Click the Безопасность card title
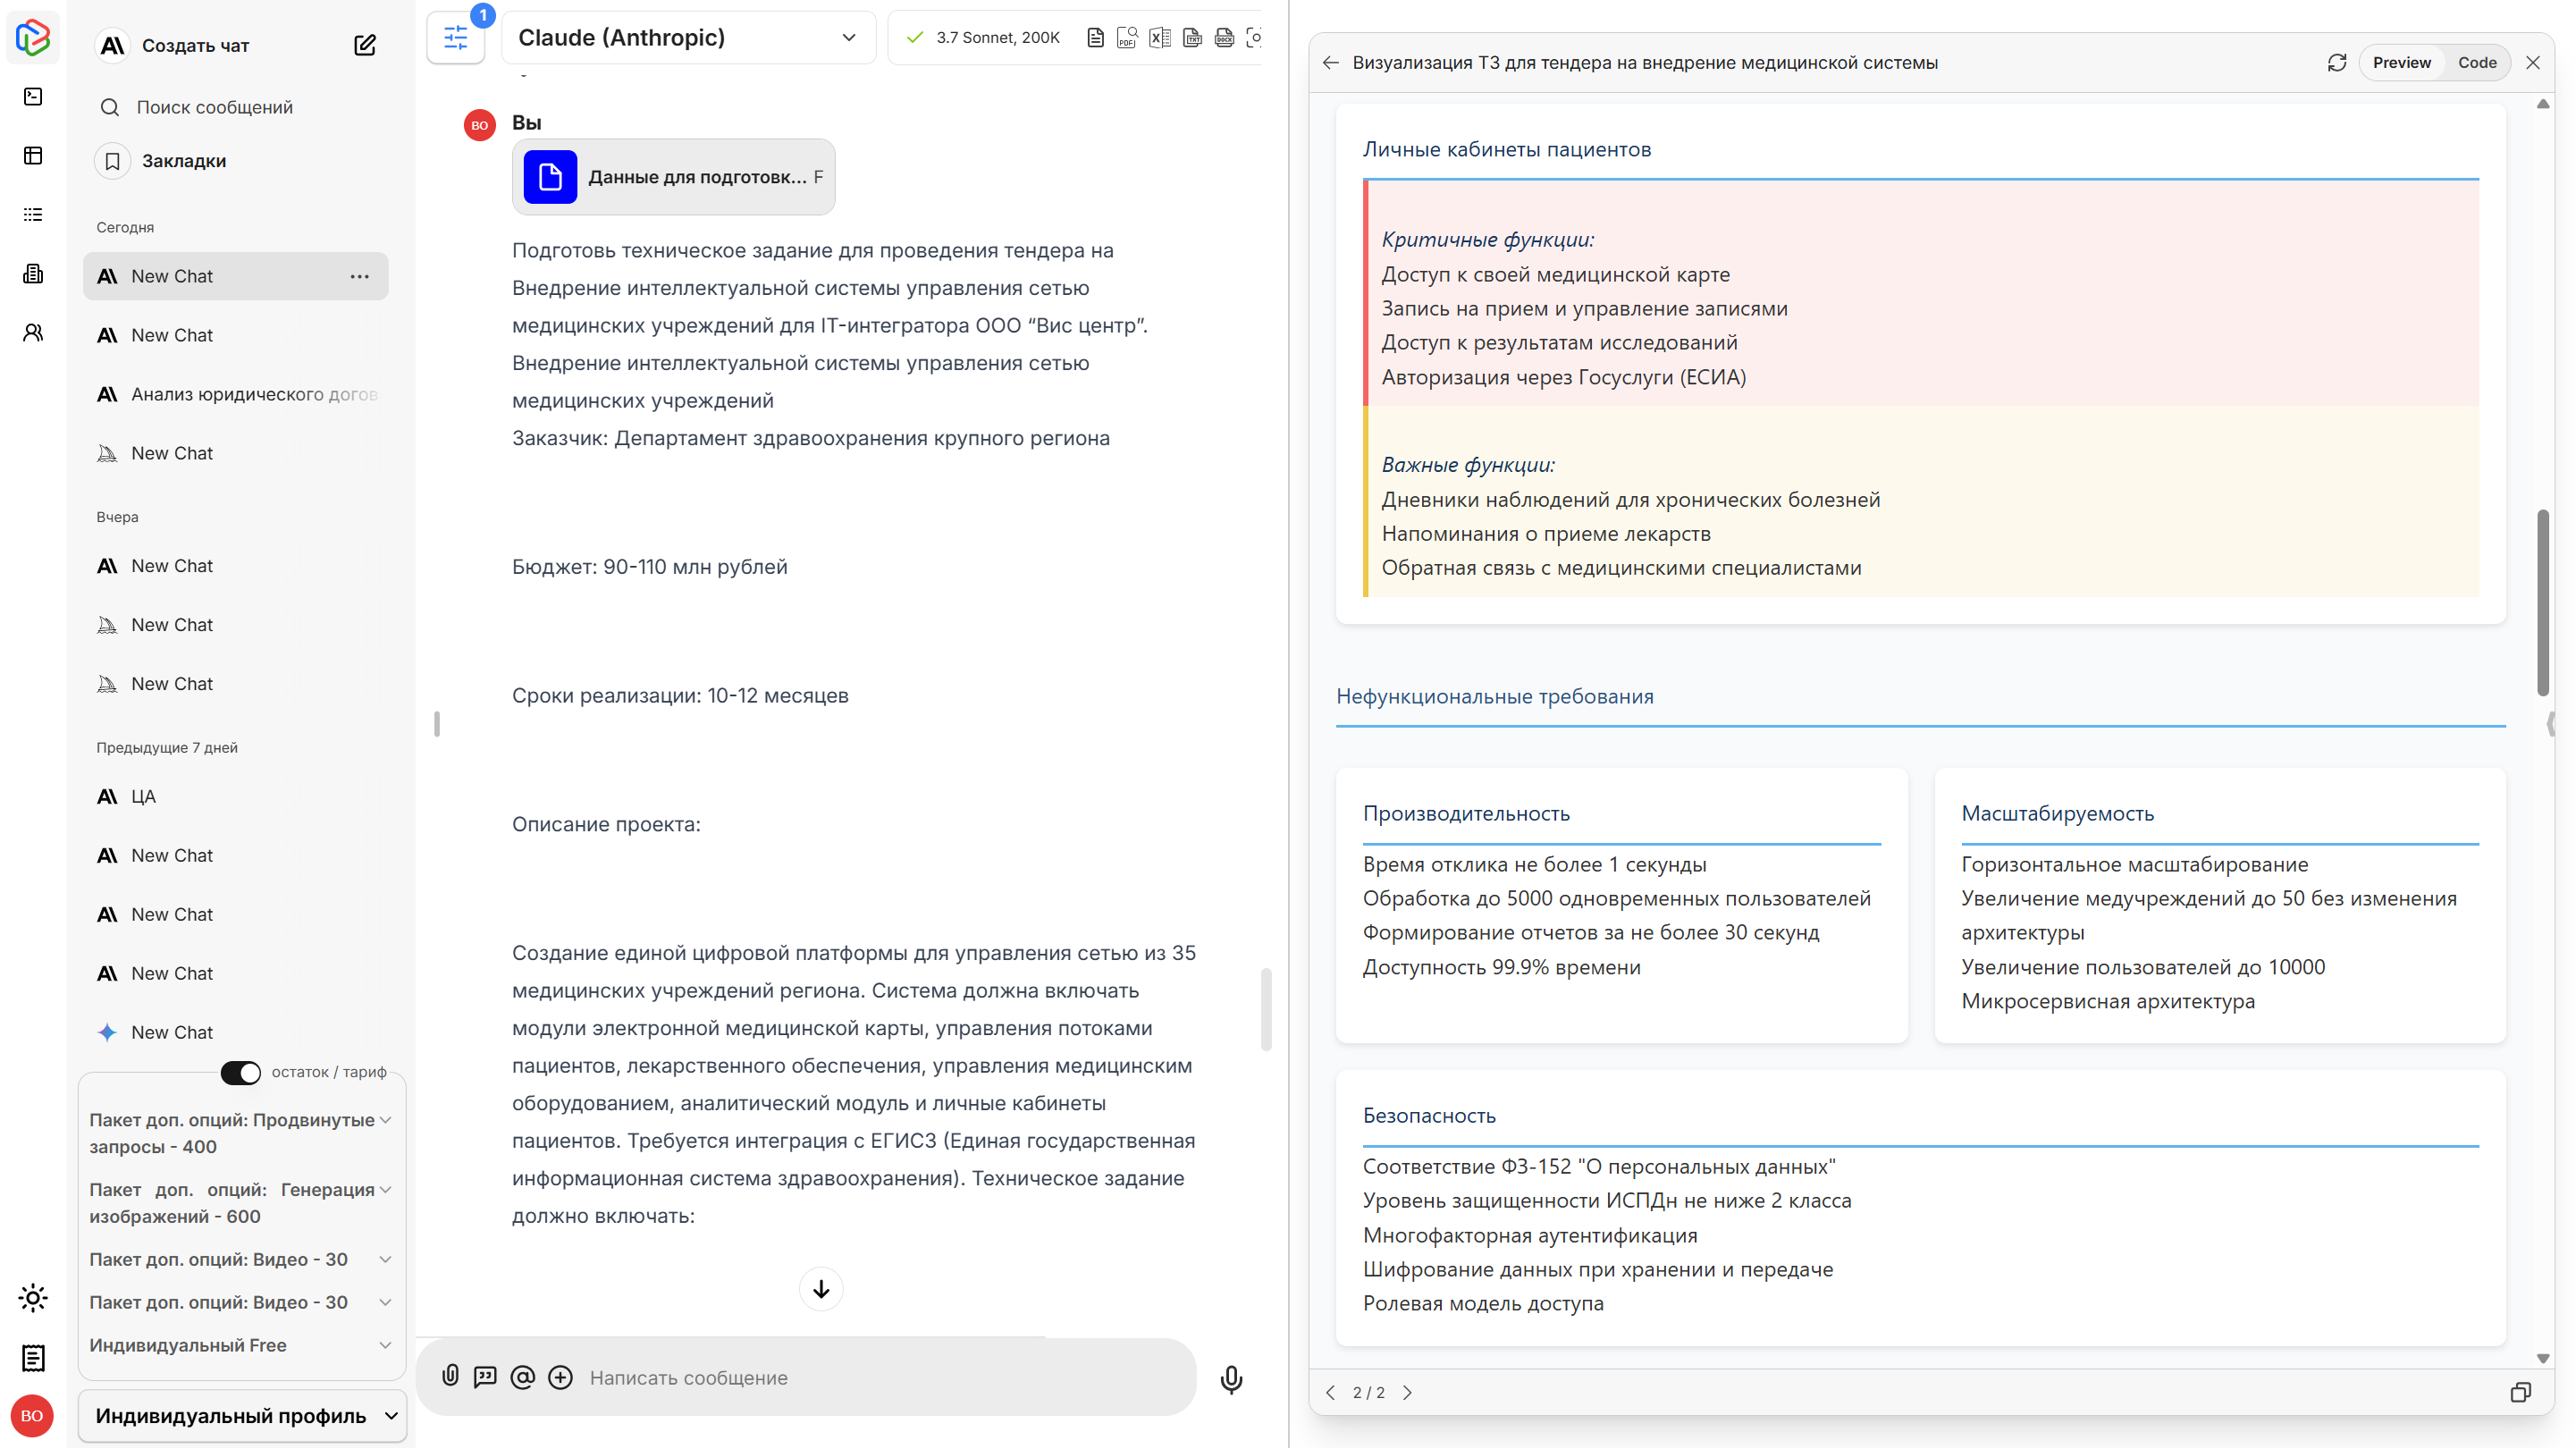This screenshot has height=1449, width=2576. (x=1429, y=1116)
